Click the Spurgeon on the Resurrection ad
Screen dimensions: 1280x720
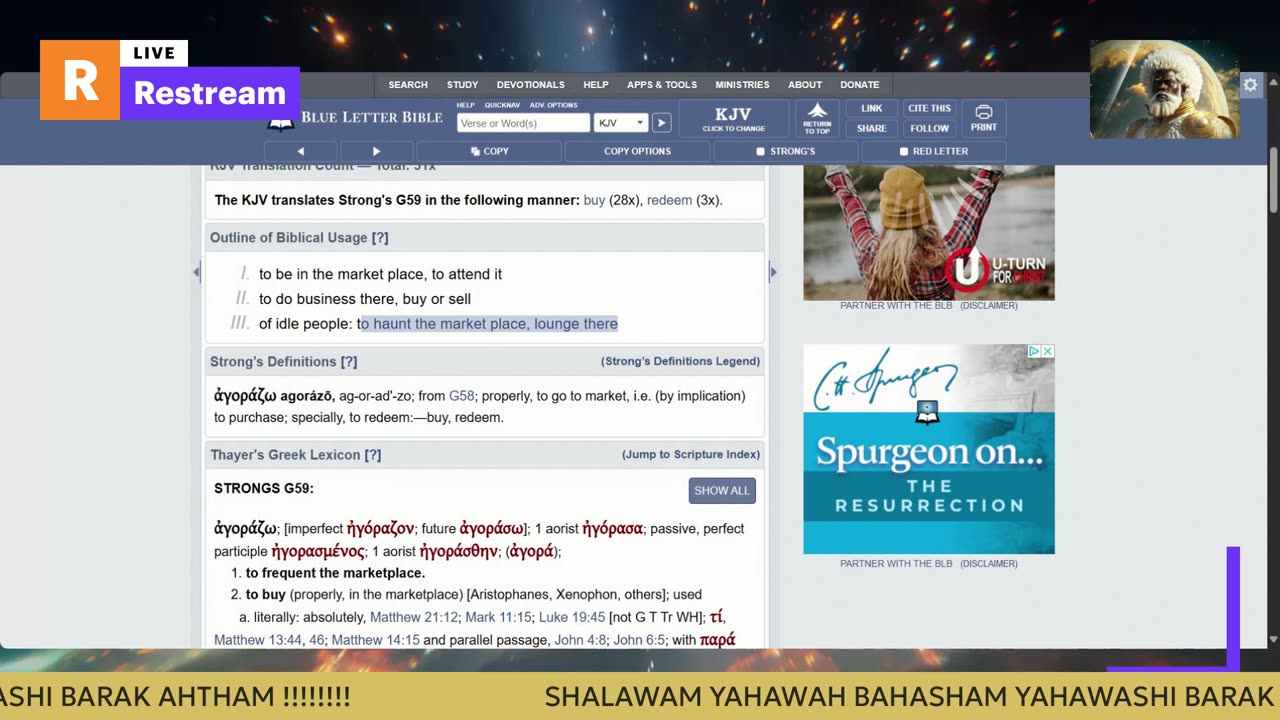pos(929,449)
